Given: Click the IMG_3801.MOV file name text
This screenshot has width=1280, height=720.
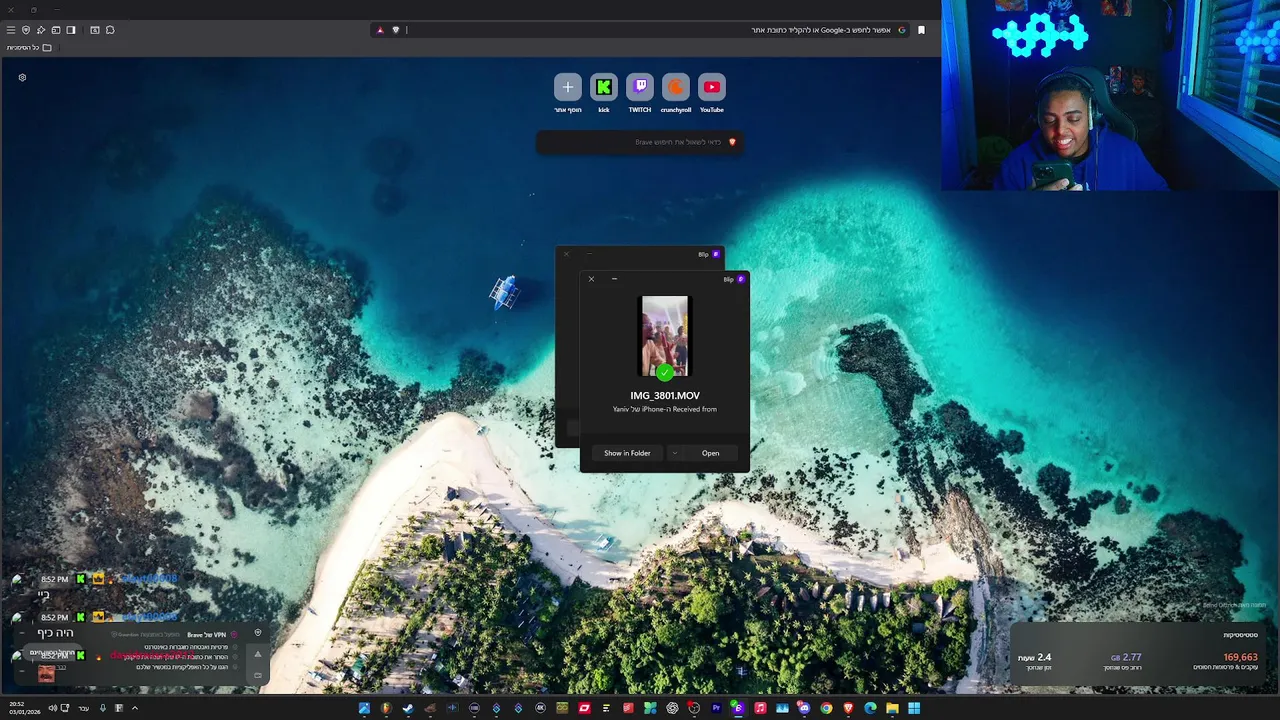Looking at the screenshot, I should point(665,396).
